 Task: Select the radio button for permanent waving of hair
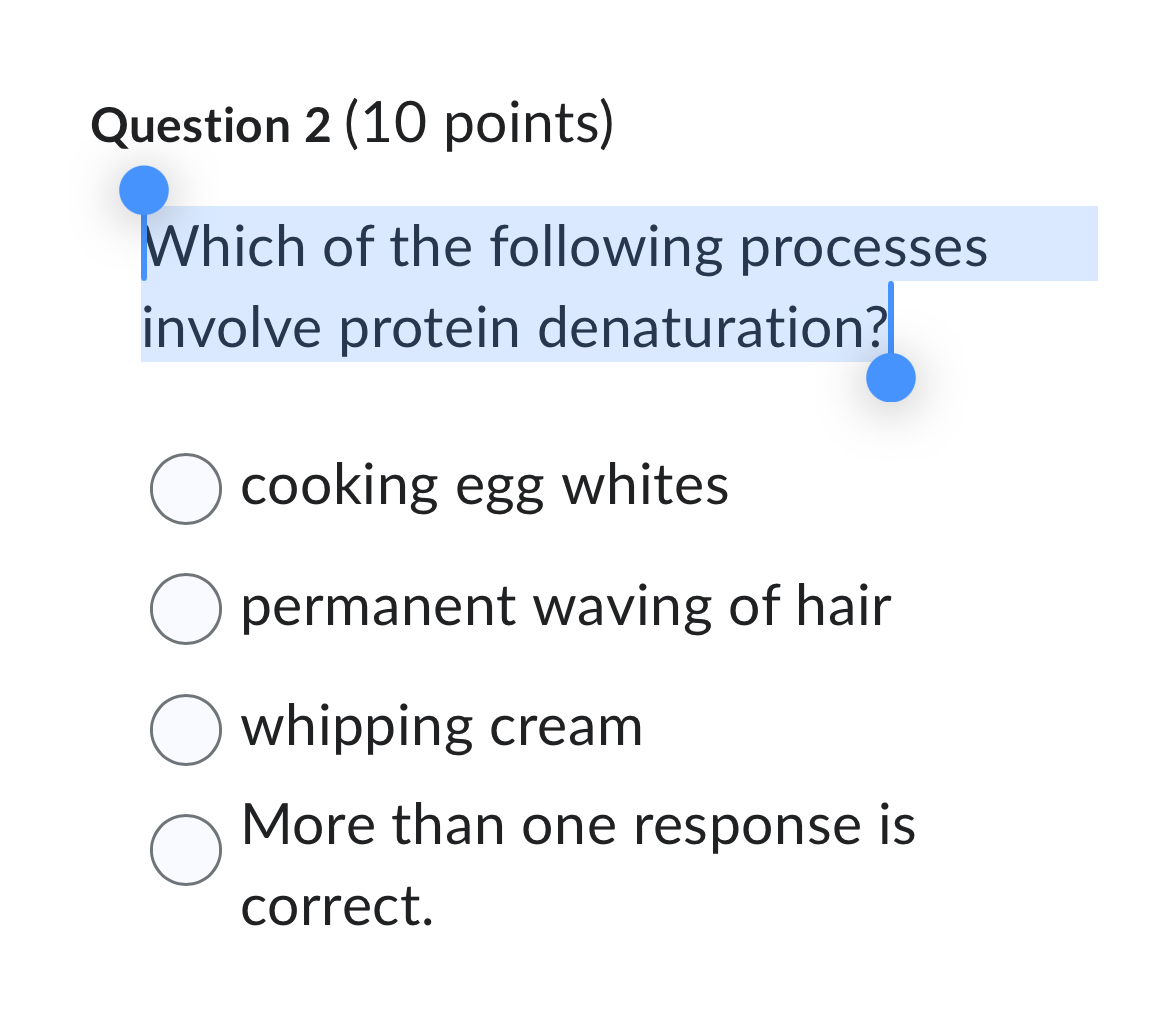pos(186,607)
